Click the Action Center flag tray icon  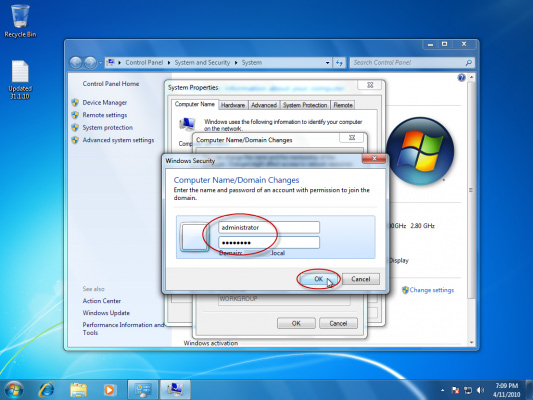tap(455, 390)
